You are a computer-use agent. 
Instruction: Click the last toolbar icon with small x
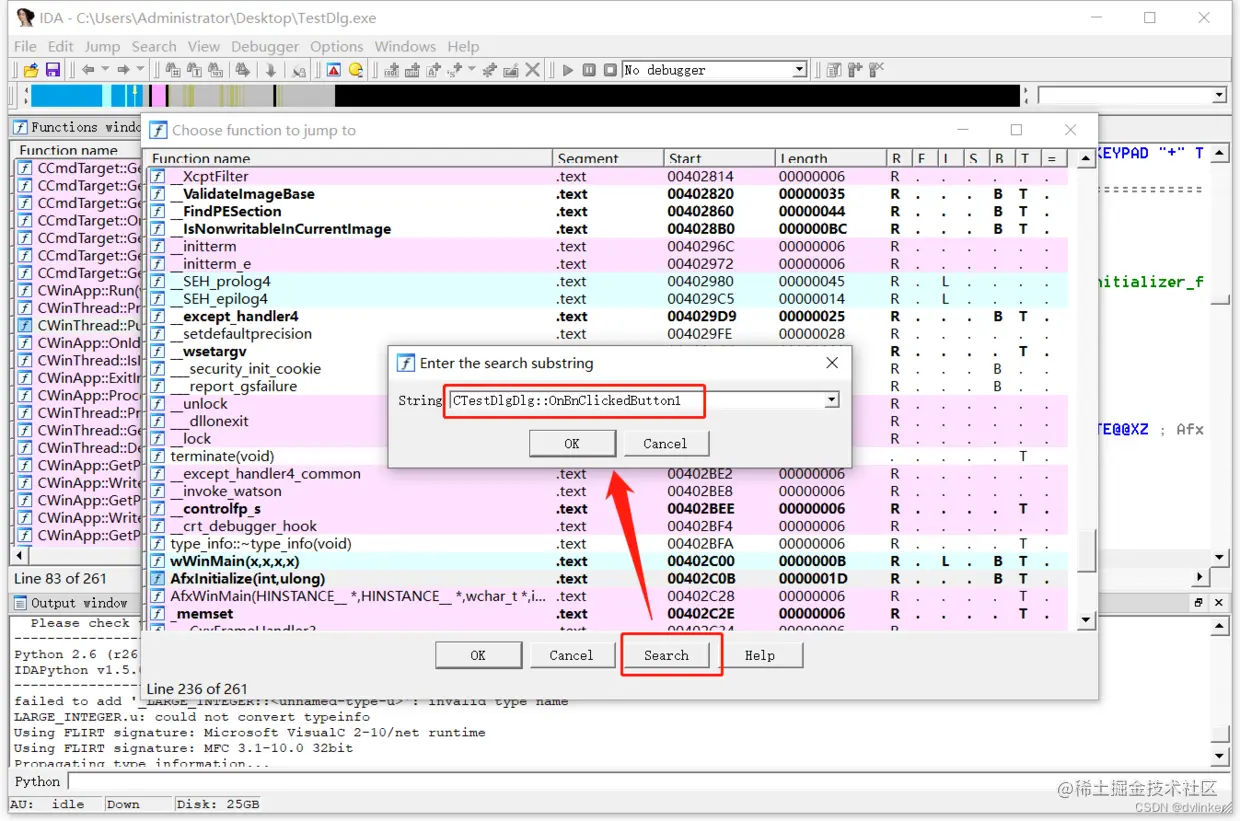(x=876, y=70)
